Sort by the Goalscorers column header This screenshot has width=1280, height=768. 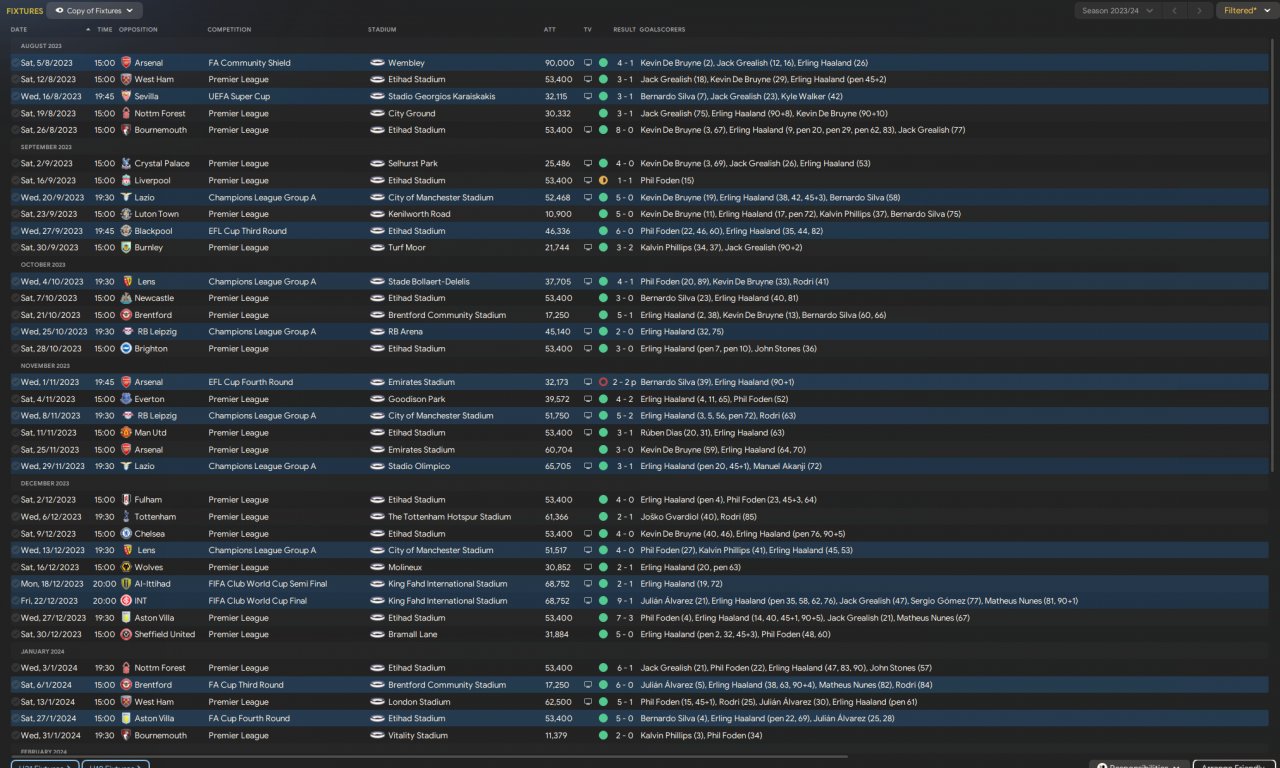661,30
